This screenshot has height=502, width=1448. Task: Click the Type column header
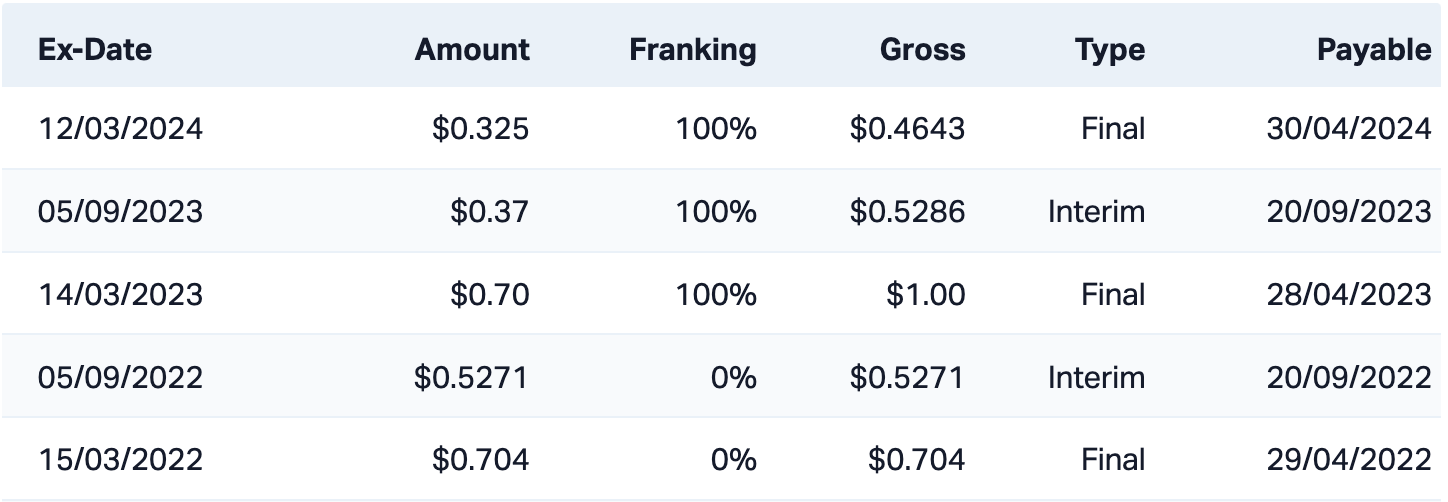click(1110, 50)
